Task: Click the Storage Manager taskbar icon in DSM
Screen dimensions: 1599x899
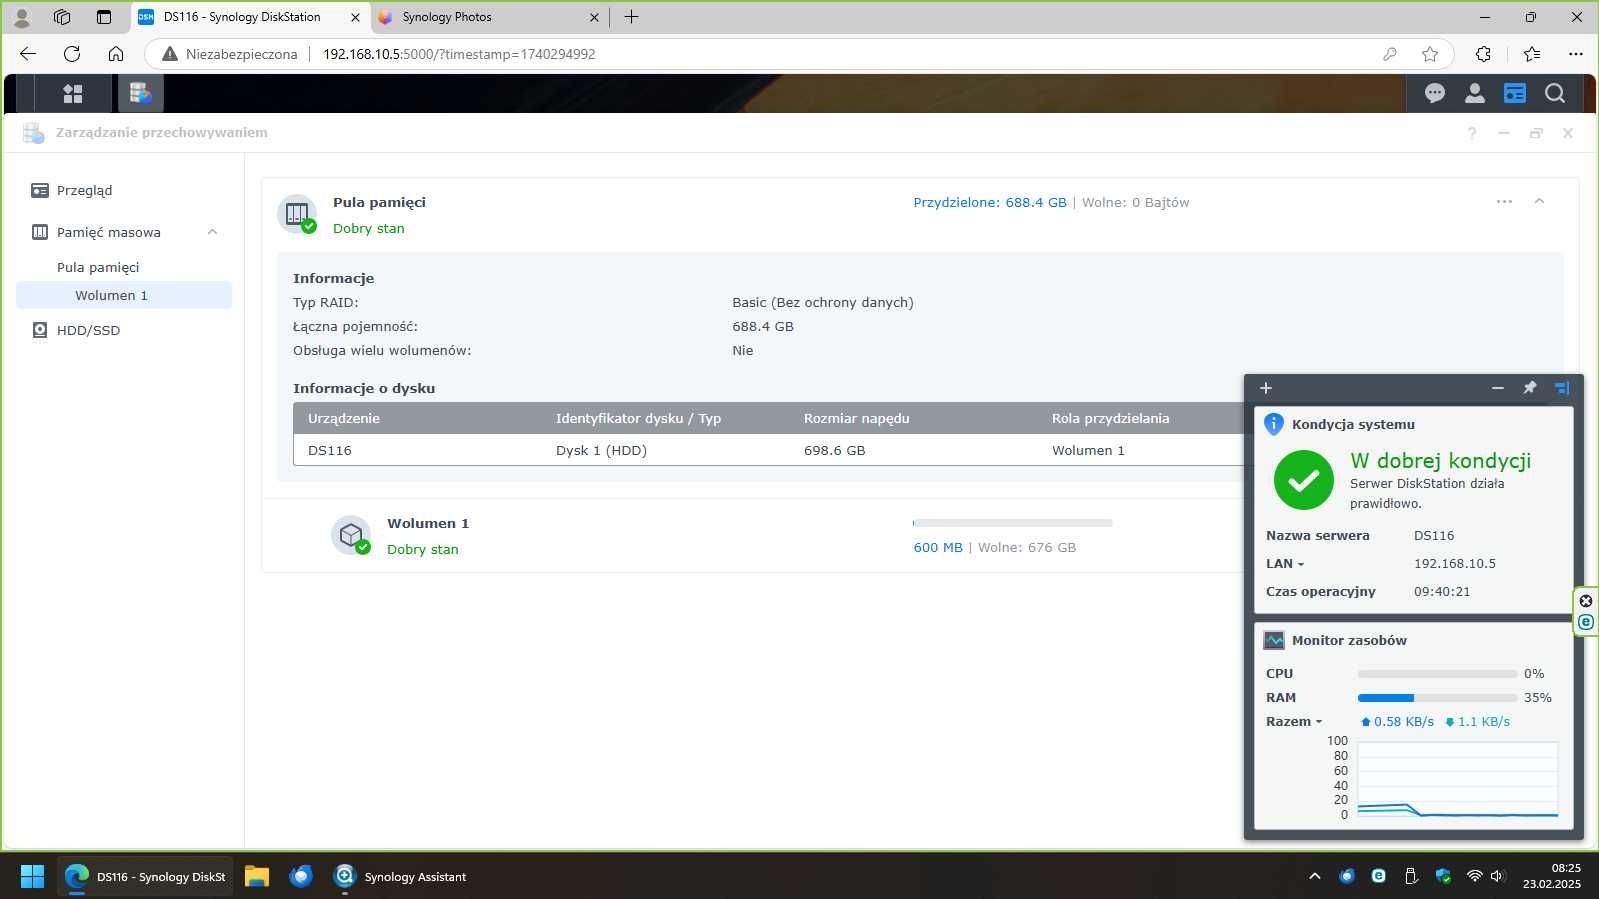Action: coord(140,94)
